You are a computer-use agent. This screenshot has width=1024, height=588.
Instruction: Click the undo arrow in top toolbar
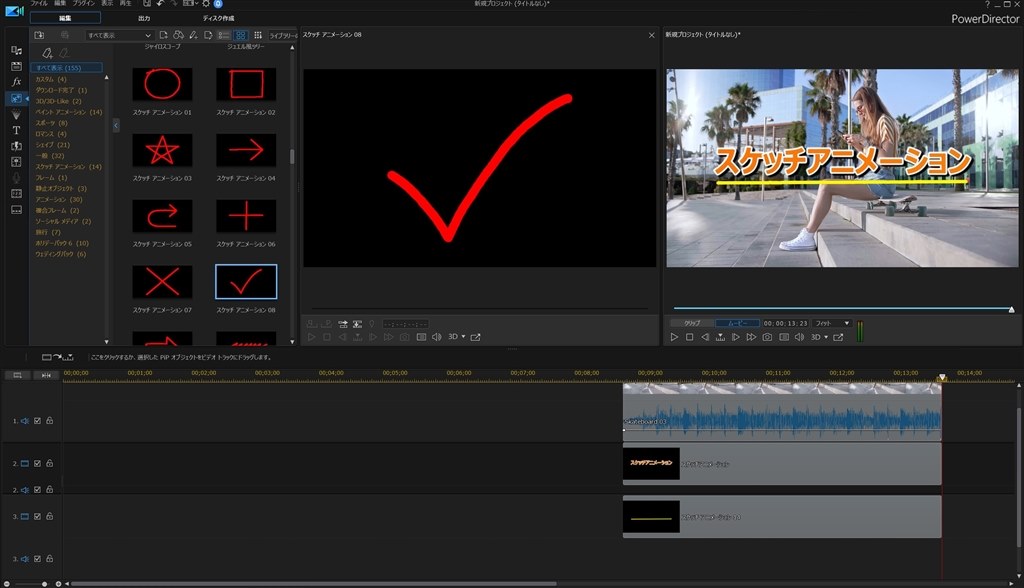(160, 4)
